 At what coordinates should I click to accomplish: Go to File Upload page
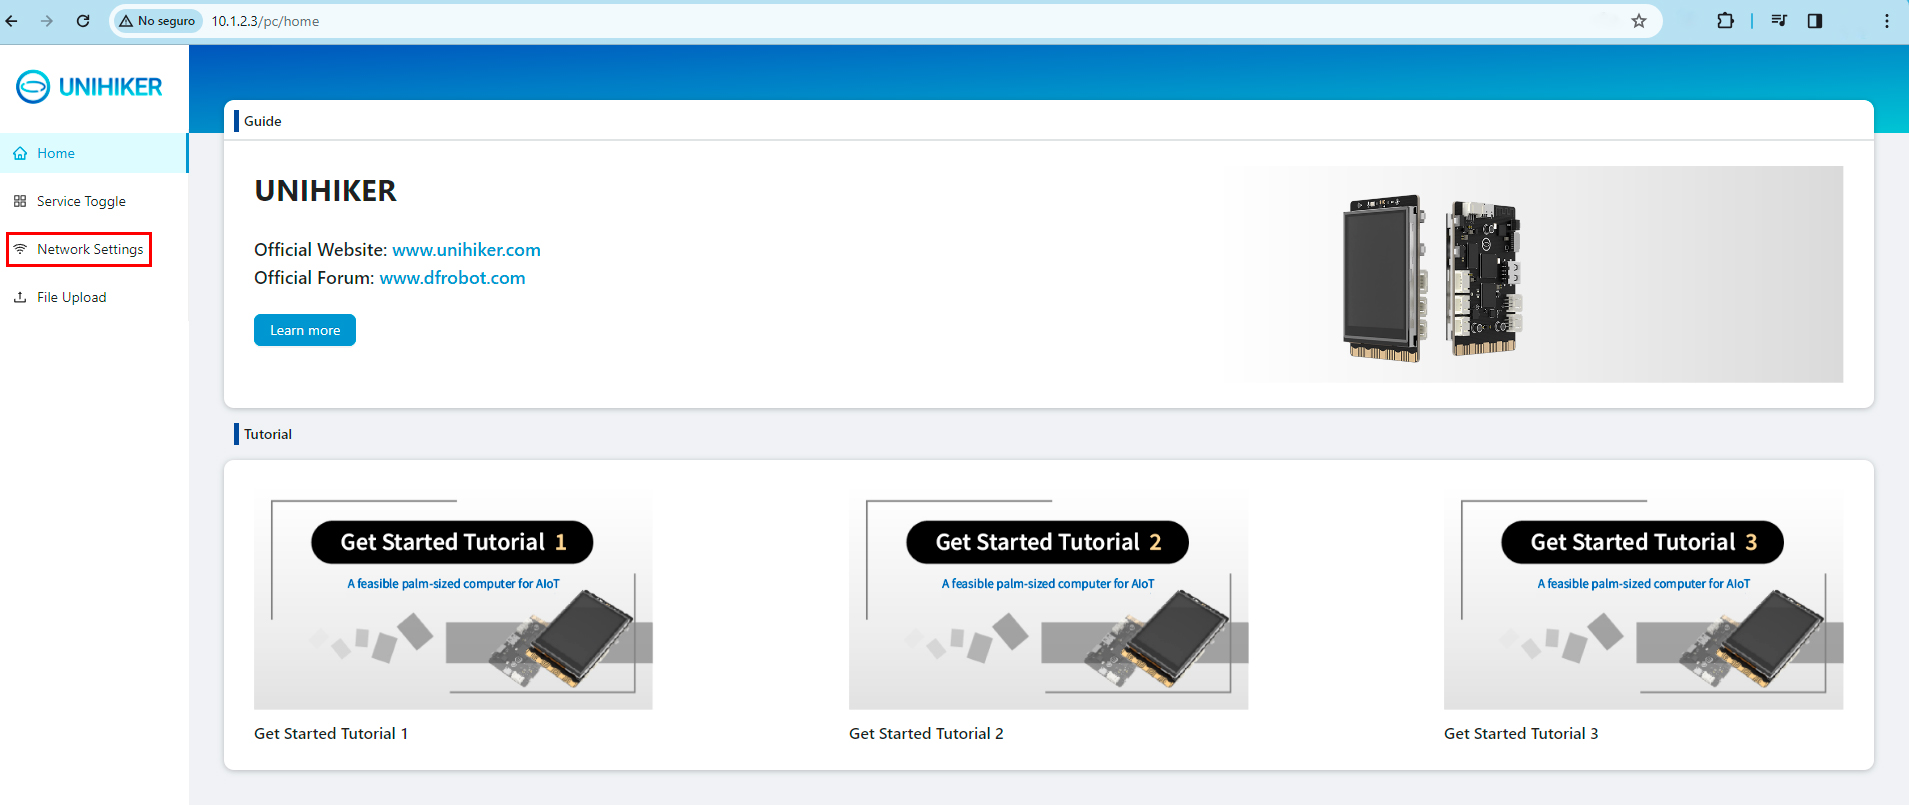[71, 297]
